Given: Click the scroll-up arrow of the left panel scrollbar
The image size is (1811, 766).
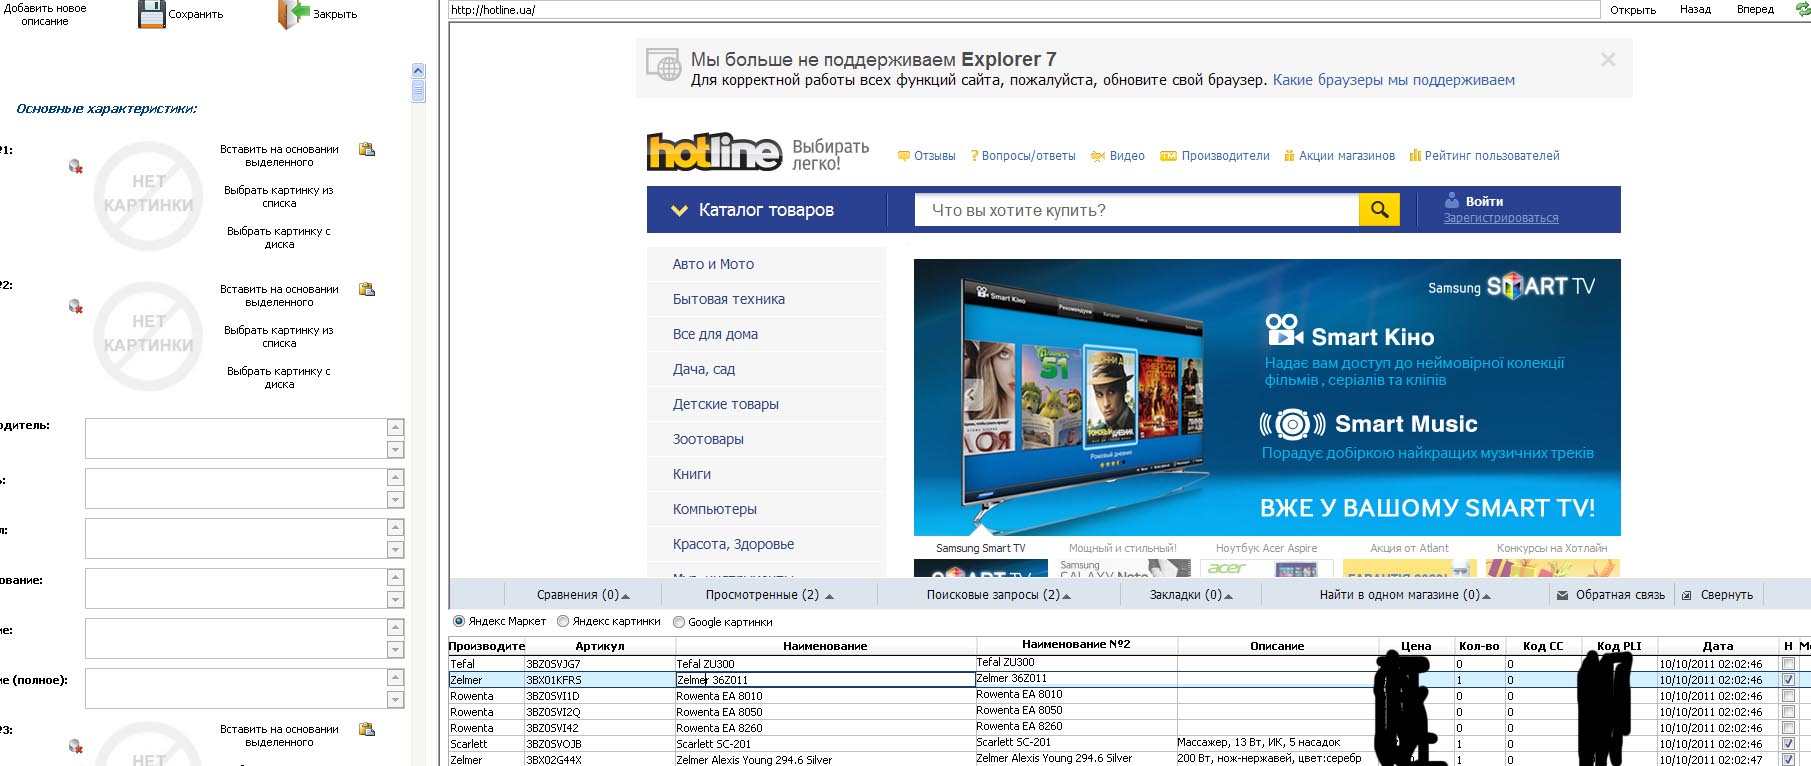Looking at the screenshot, I should pyautogui.click(x=418, y=71).
